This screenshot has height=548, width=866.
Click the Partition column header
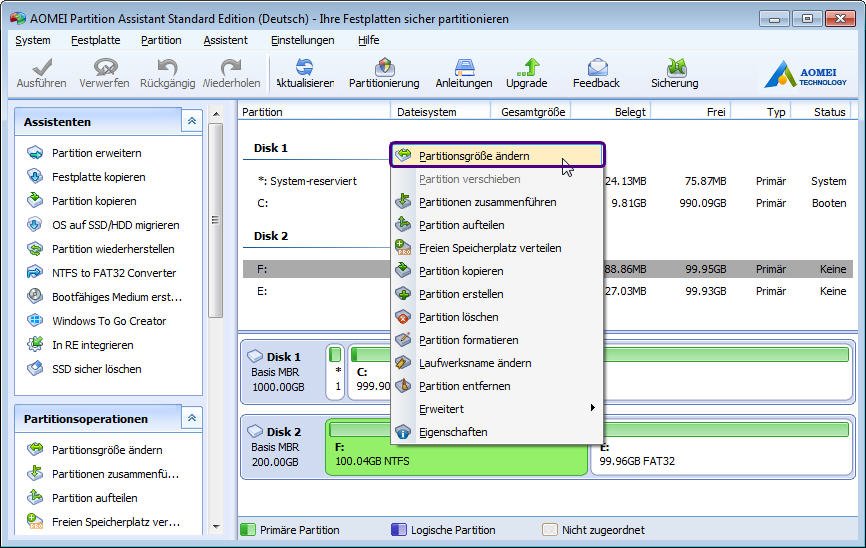point(314,112)
